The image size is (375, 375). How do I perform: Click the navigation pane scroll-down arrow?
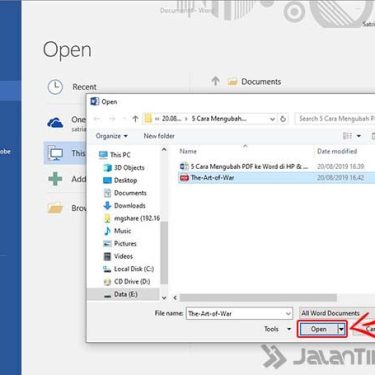(x=164, y=298)
